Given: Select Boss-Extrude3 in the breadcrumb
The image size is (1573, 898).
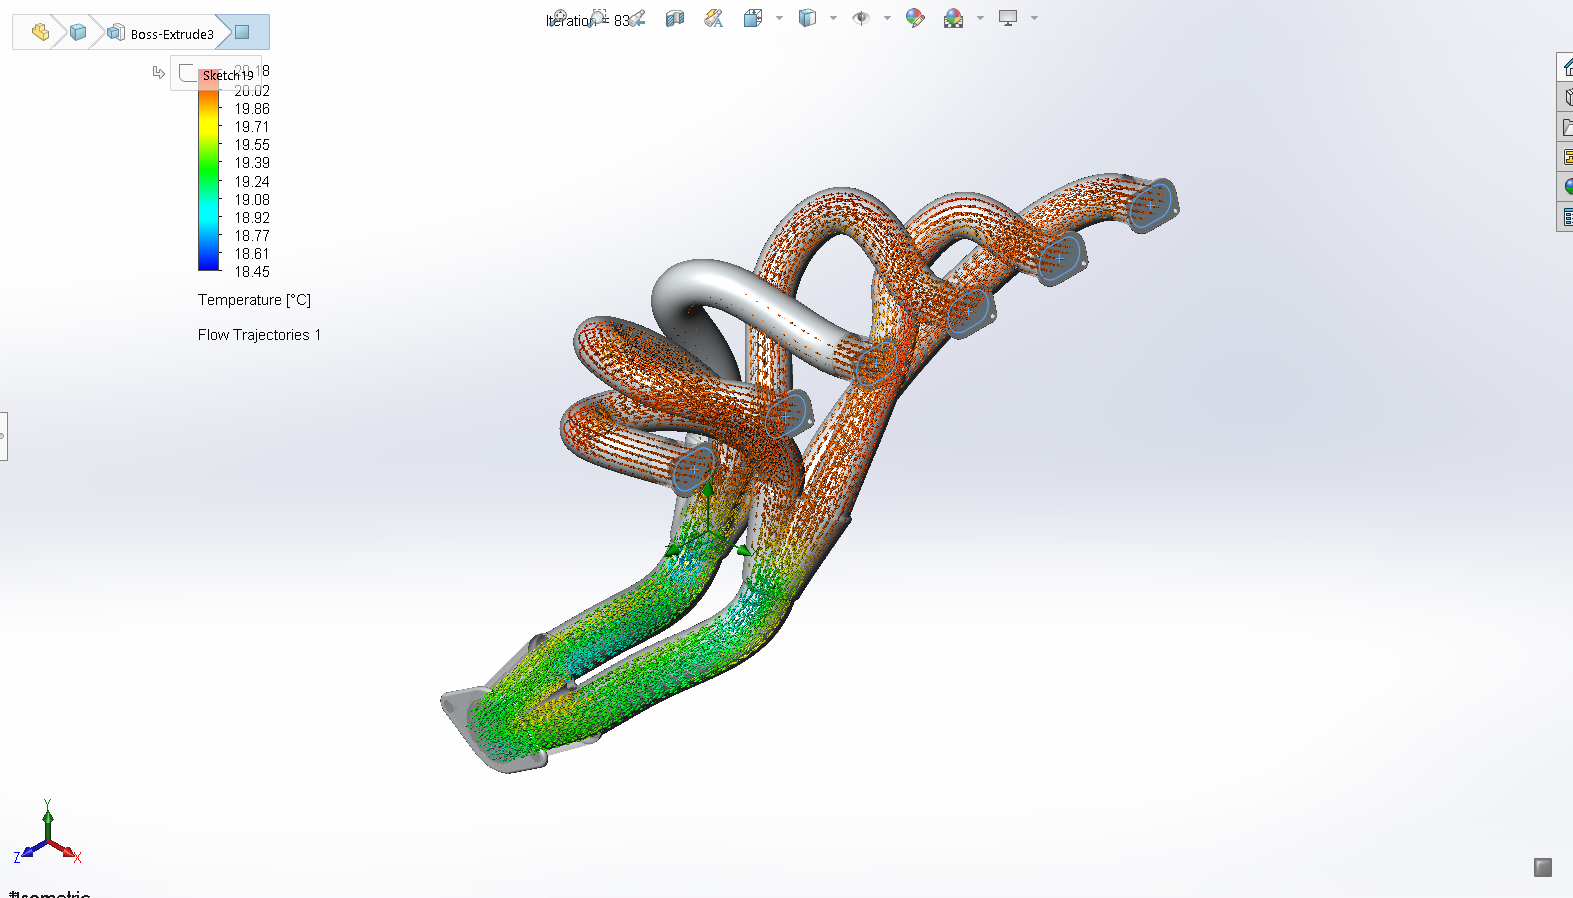Looking at the screenshot, I should (162, 33).
